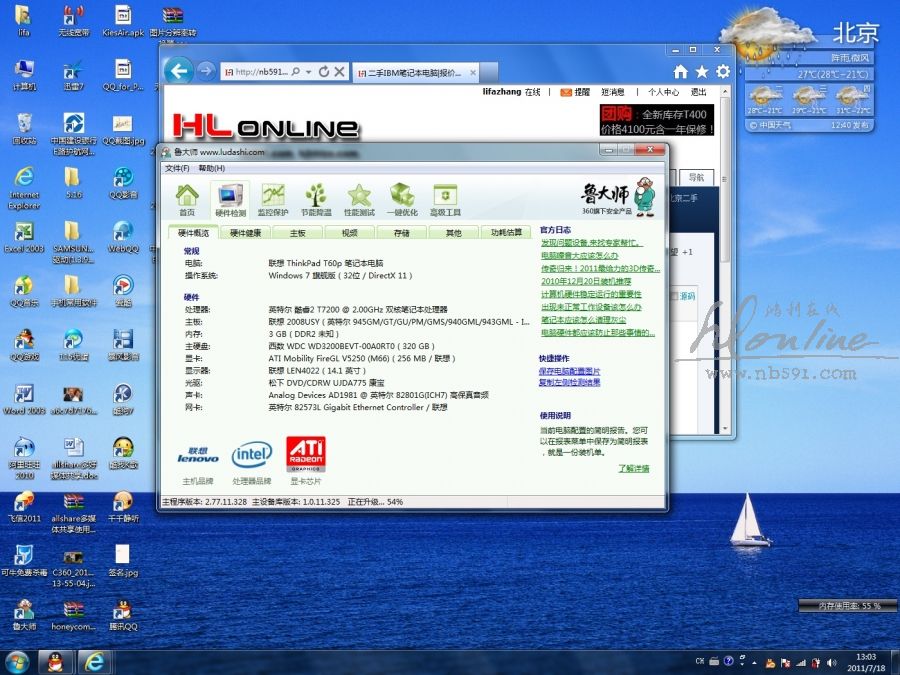Click the 保存电脑配置图片 link
Image resolution: width=900 pixels, height=675 pixels.
[x=569, y=371]
